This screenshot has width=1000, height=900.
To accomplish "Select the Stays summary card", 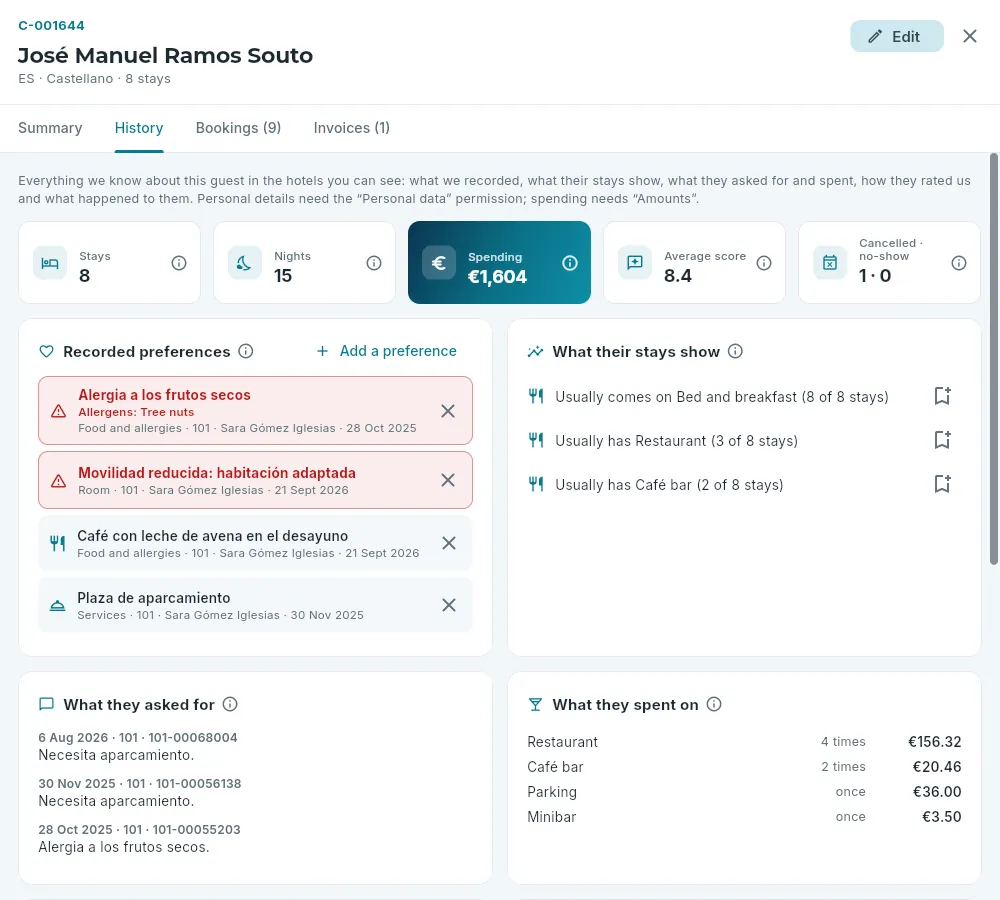I will 110,263.
